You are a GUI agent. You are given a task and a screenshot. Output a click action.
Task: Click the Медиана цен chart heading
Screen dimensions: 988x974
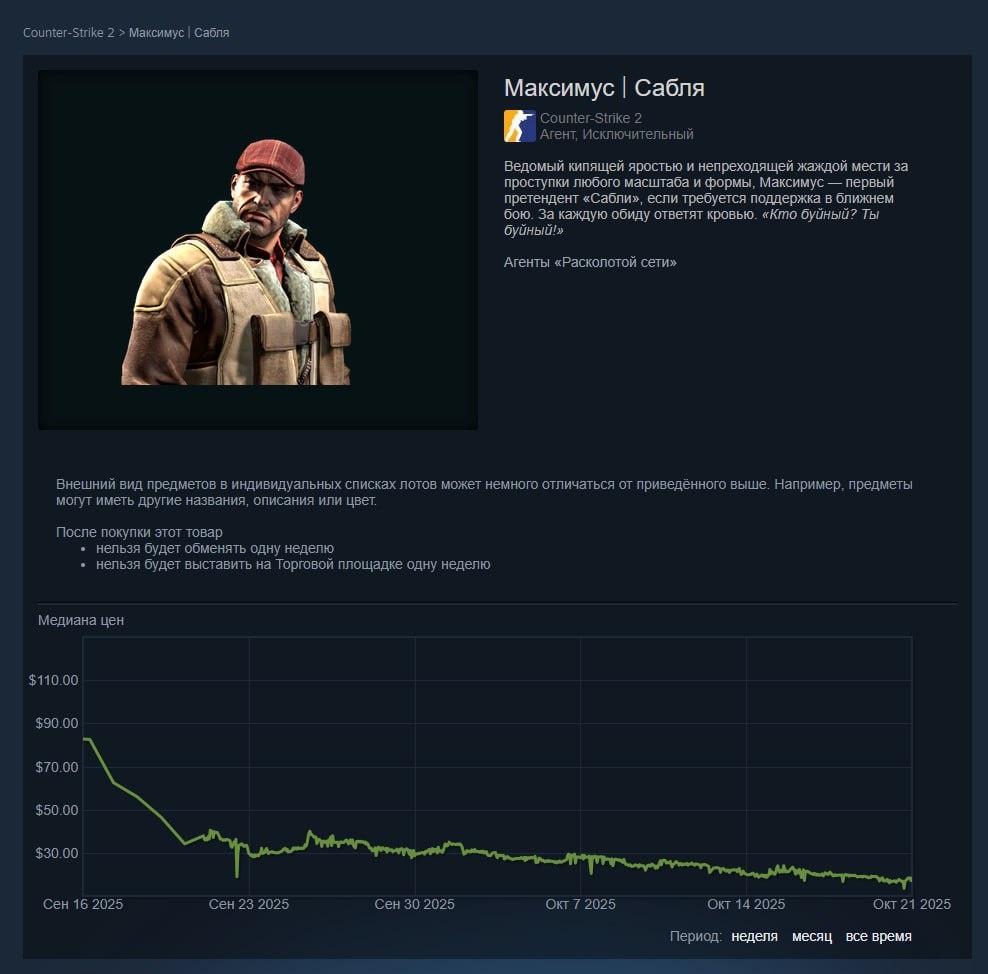pyautogui.click(x=81, y=621)
